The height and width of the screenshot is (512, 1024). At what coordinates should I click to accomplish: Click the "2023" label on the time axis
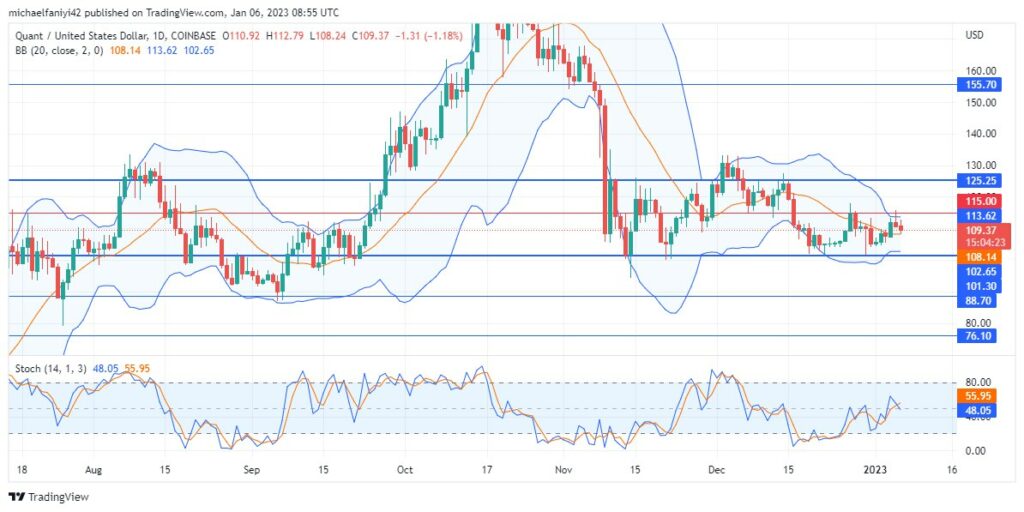pos(874,469)
